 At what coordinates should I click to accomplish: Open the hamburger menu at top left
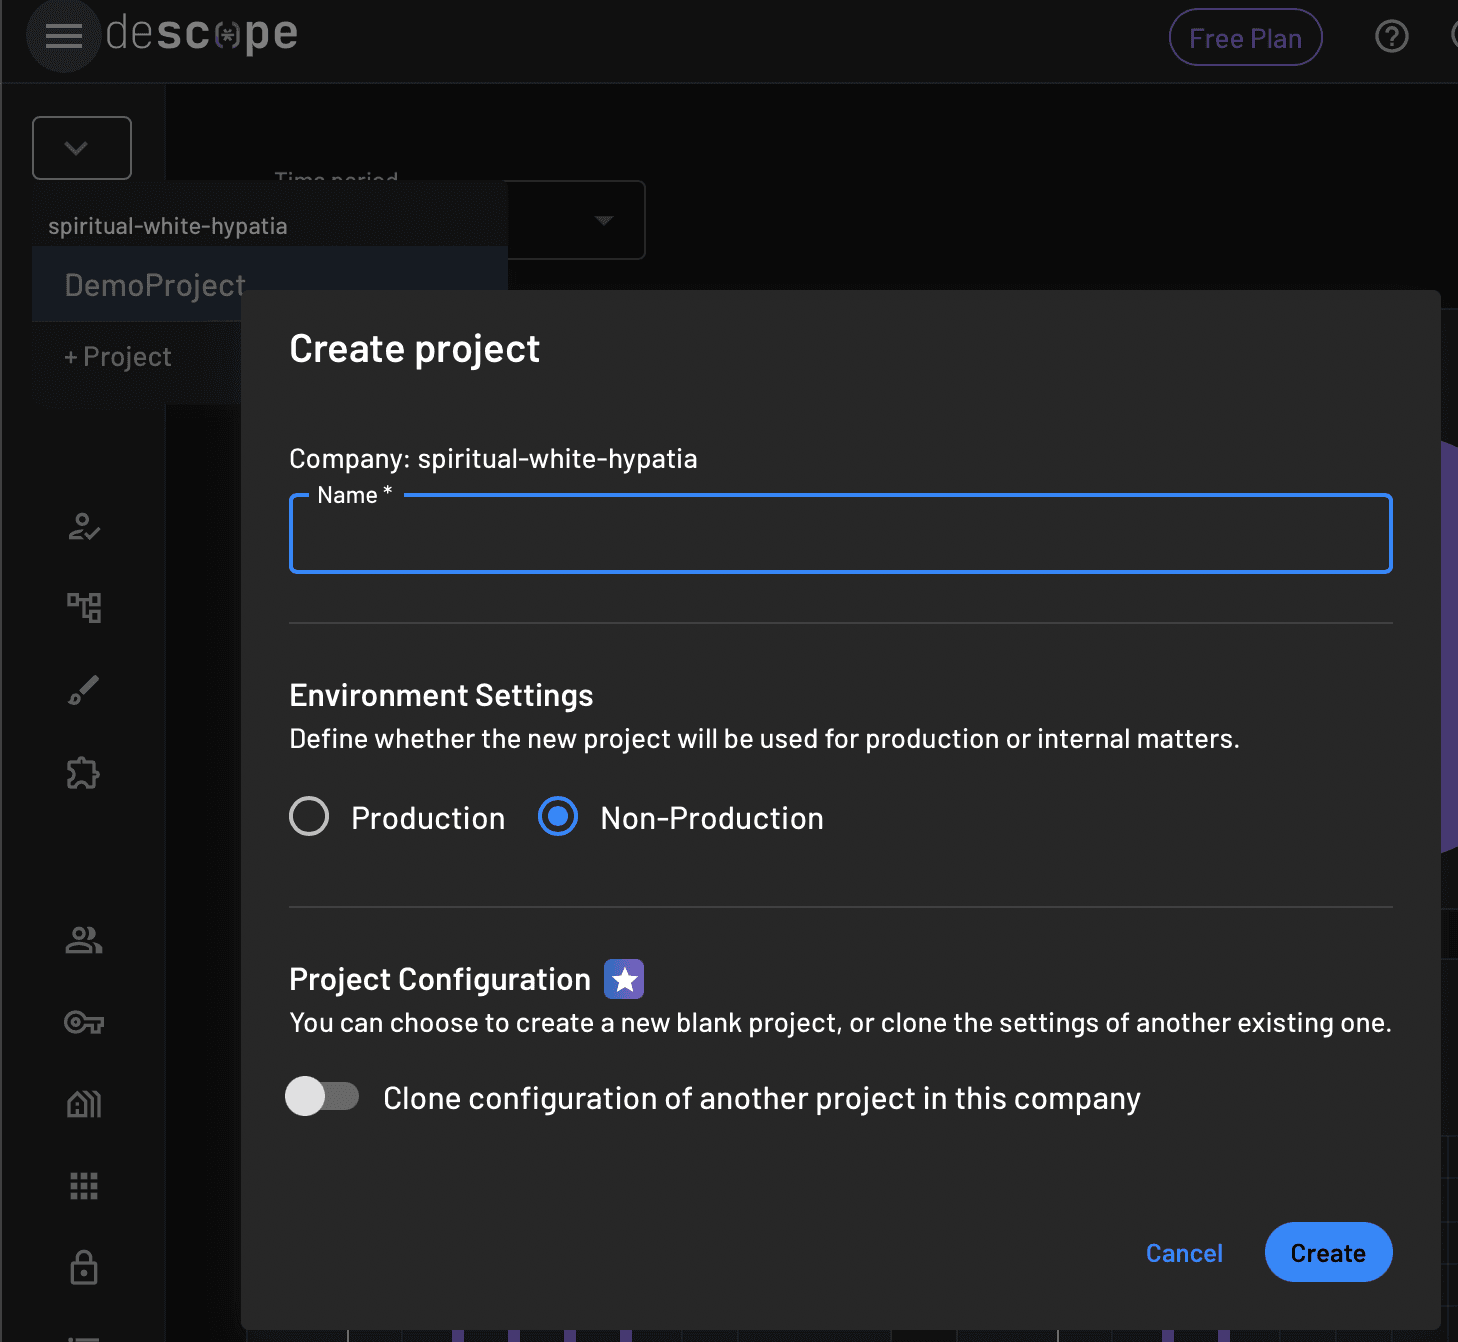click(x=64, y=36)
